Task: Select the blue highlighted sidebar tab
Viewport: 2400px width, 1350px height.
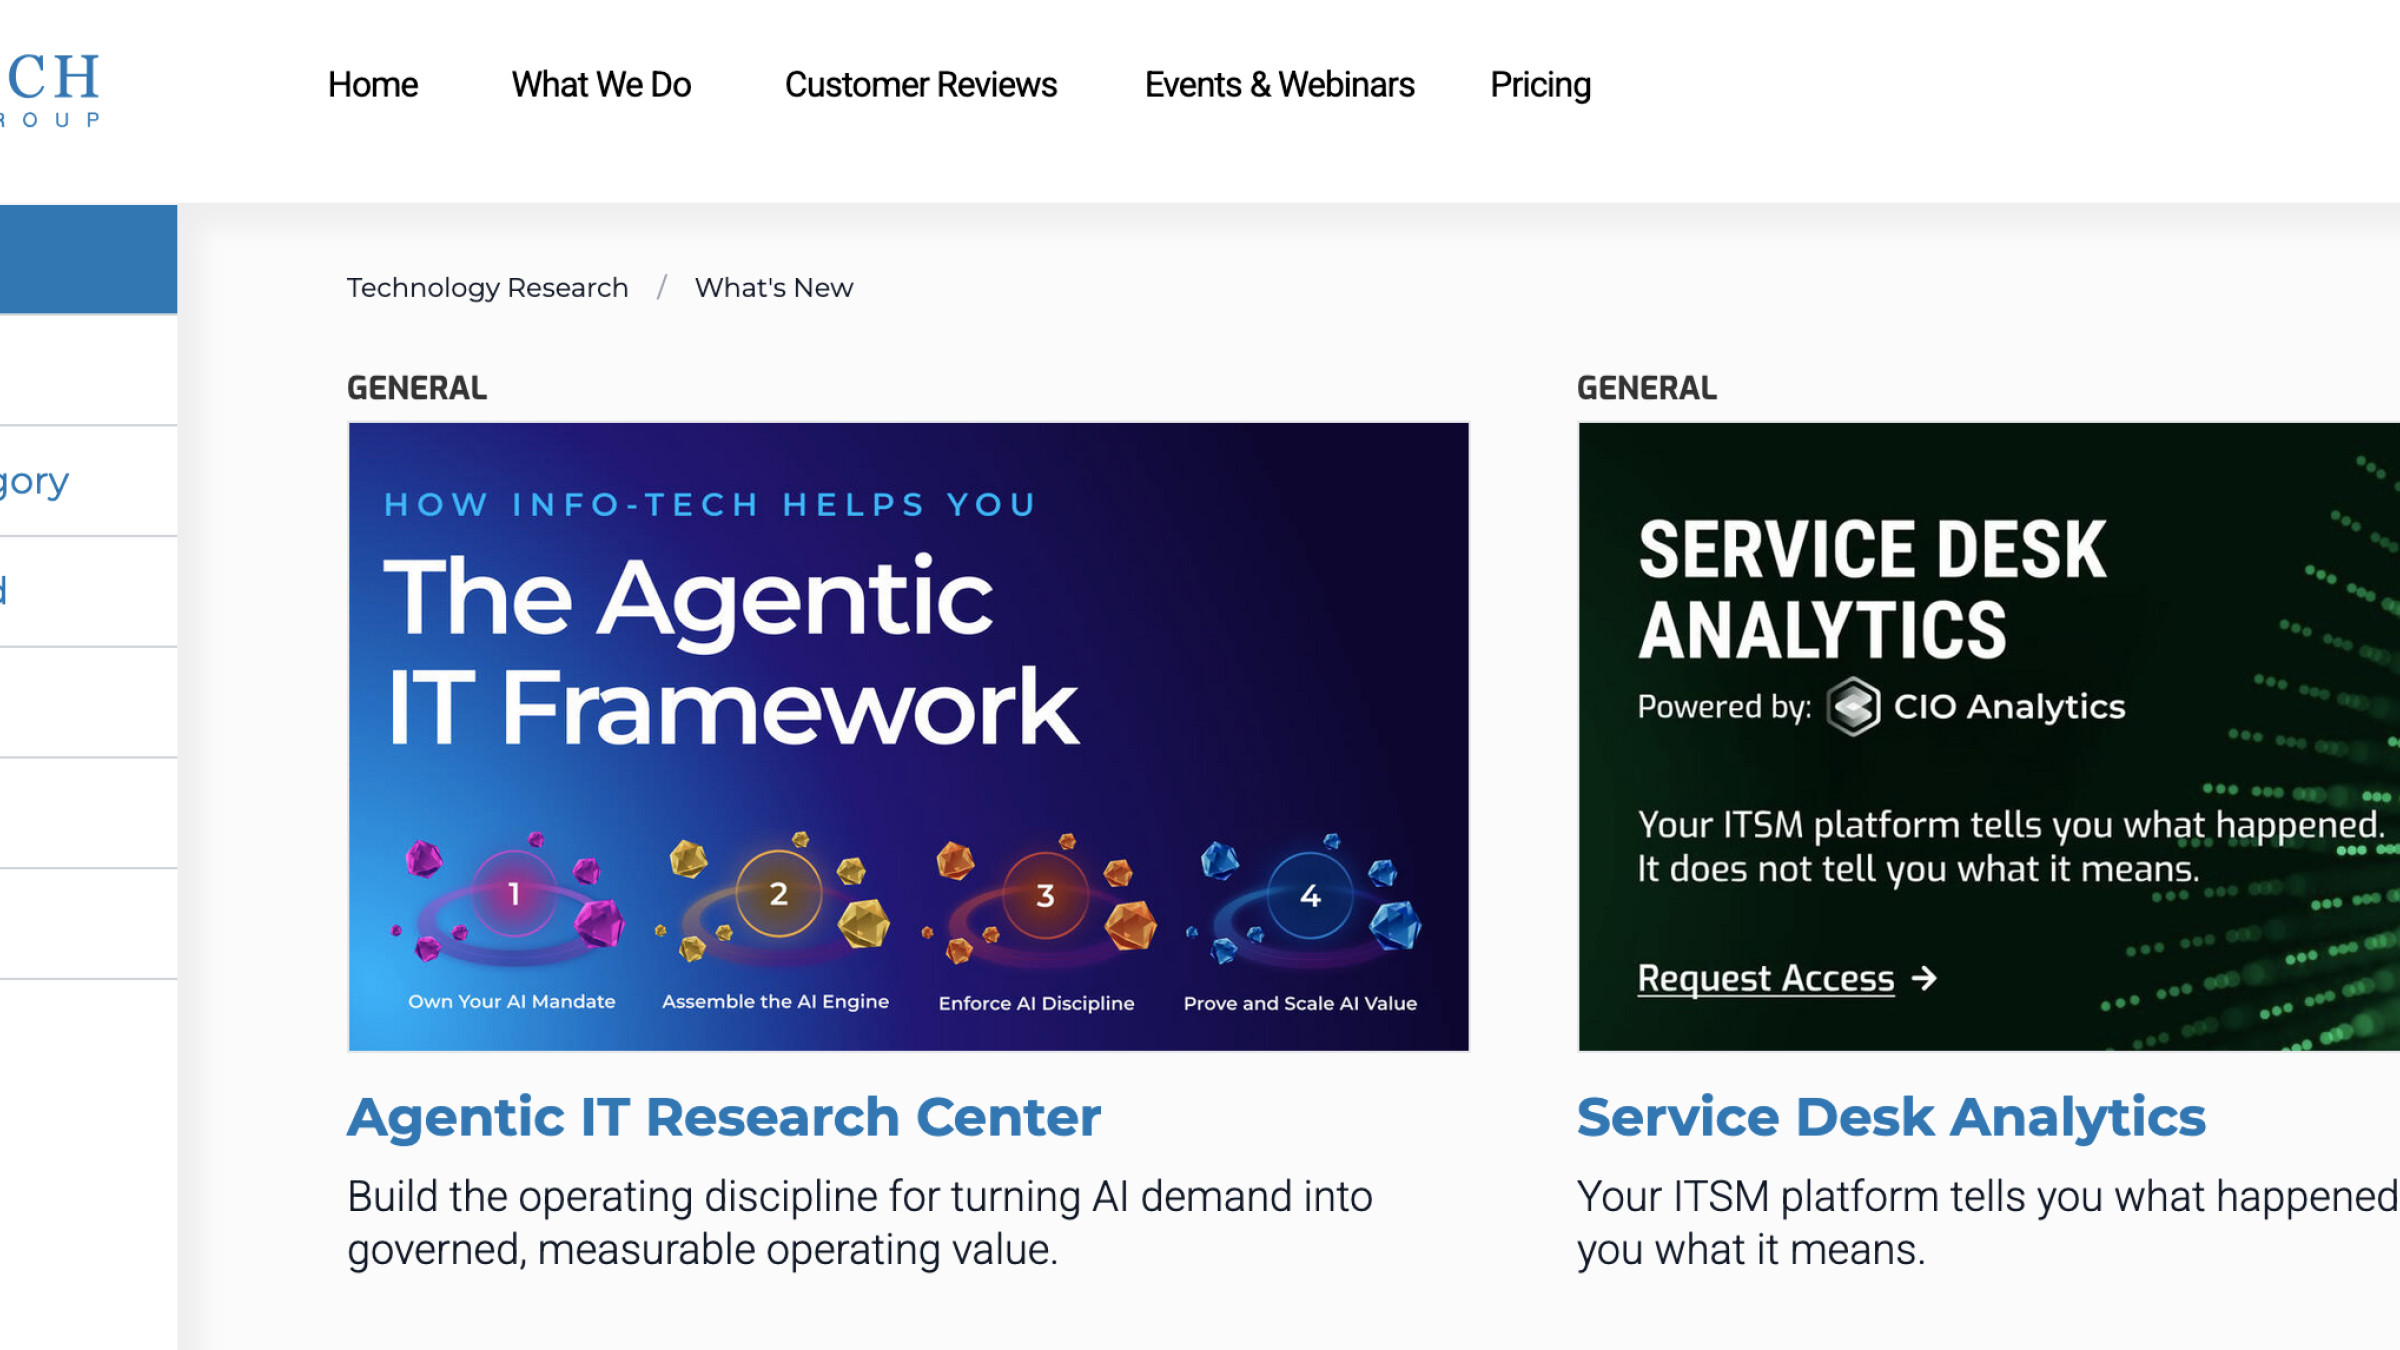Action: point(88,259)
